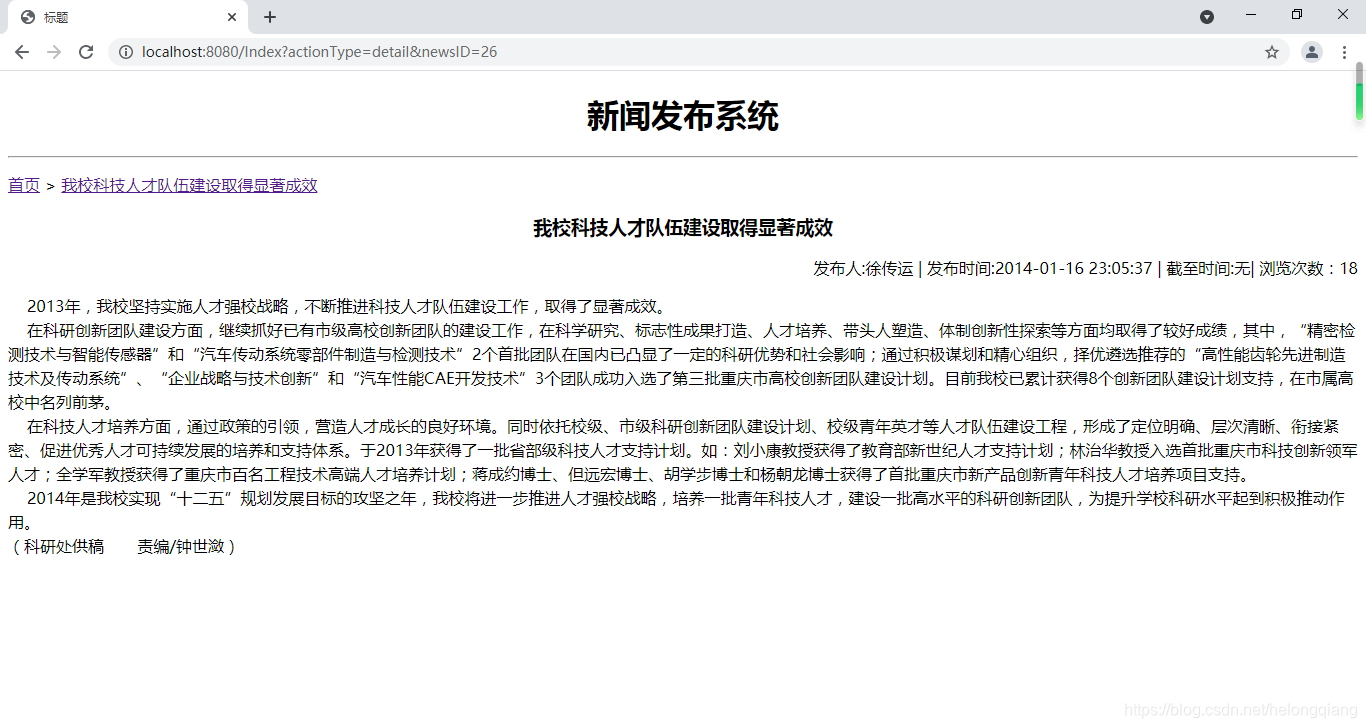Bookmark this page with the star icon
Viewport: 1366px width, 728px height.
pyautogui.click(x=1272, y=52)
